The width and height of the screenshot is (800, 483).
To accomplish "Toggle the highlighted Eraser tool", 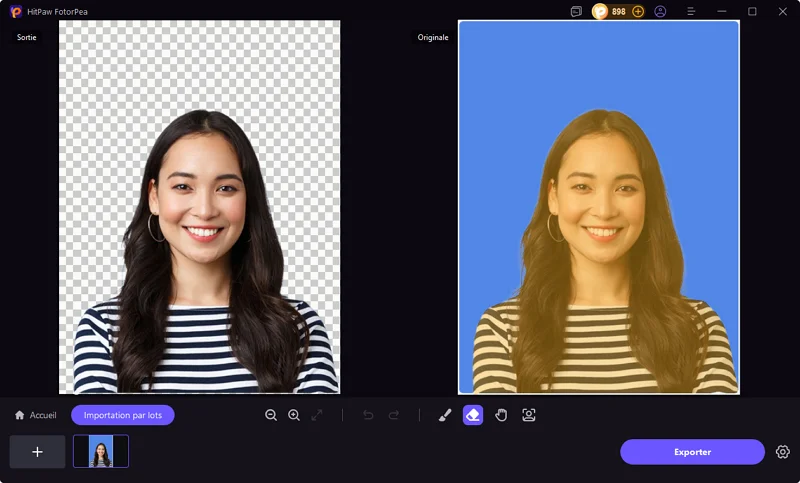I will pos(473,415).
